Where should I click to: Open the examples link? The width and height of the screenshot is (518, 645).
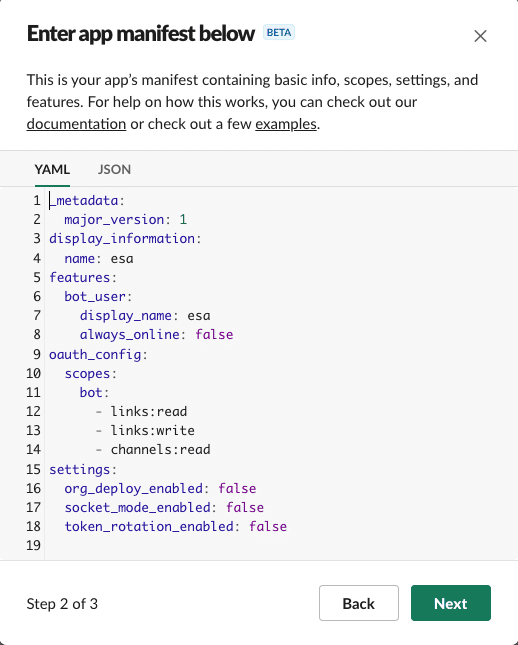pyautogui.click(x=286, y=124)
